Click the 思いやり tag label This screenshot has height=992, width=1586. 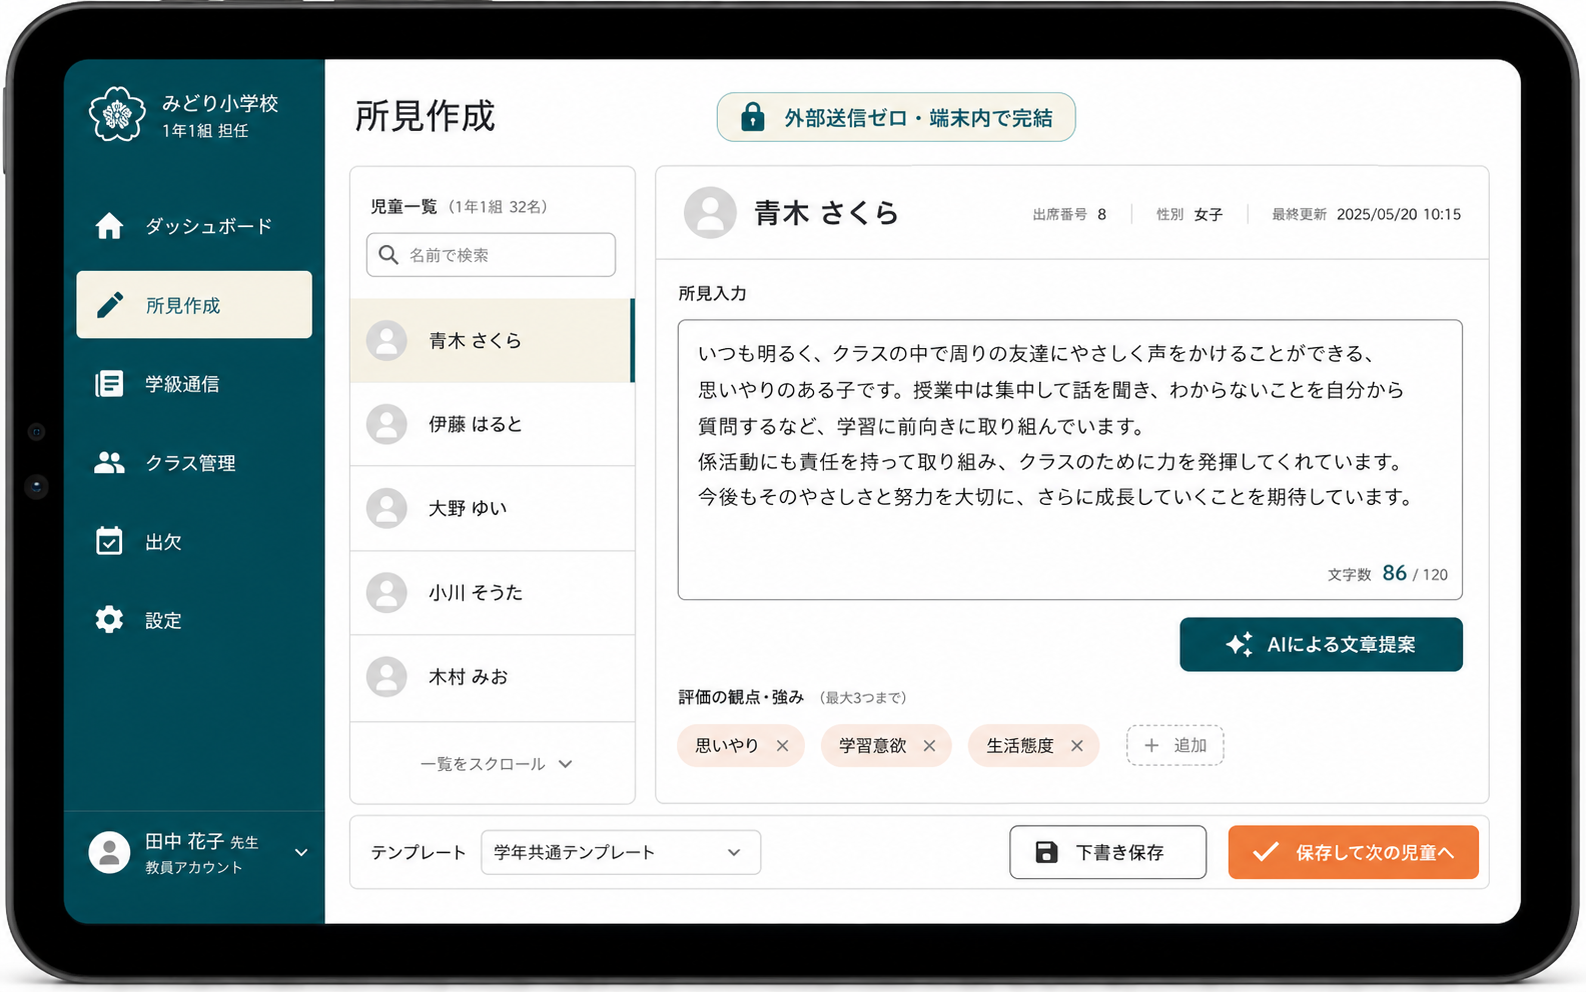[x=727, y=746]
